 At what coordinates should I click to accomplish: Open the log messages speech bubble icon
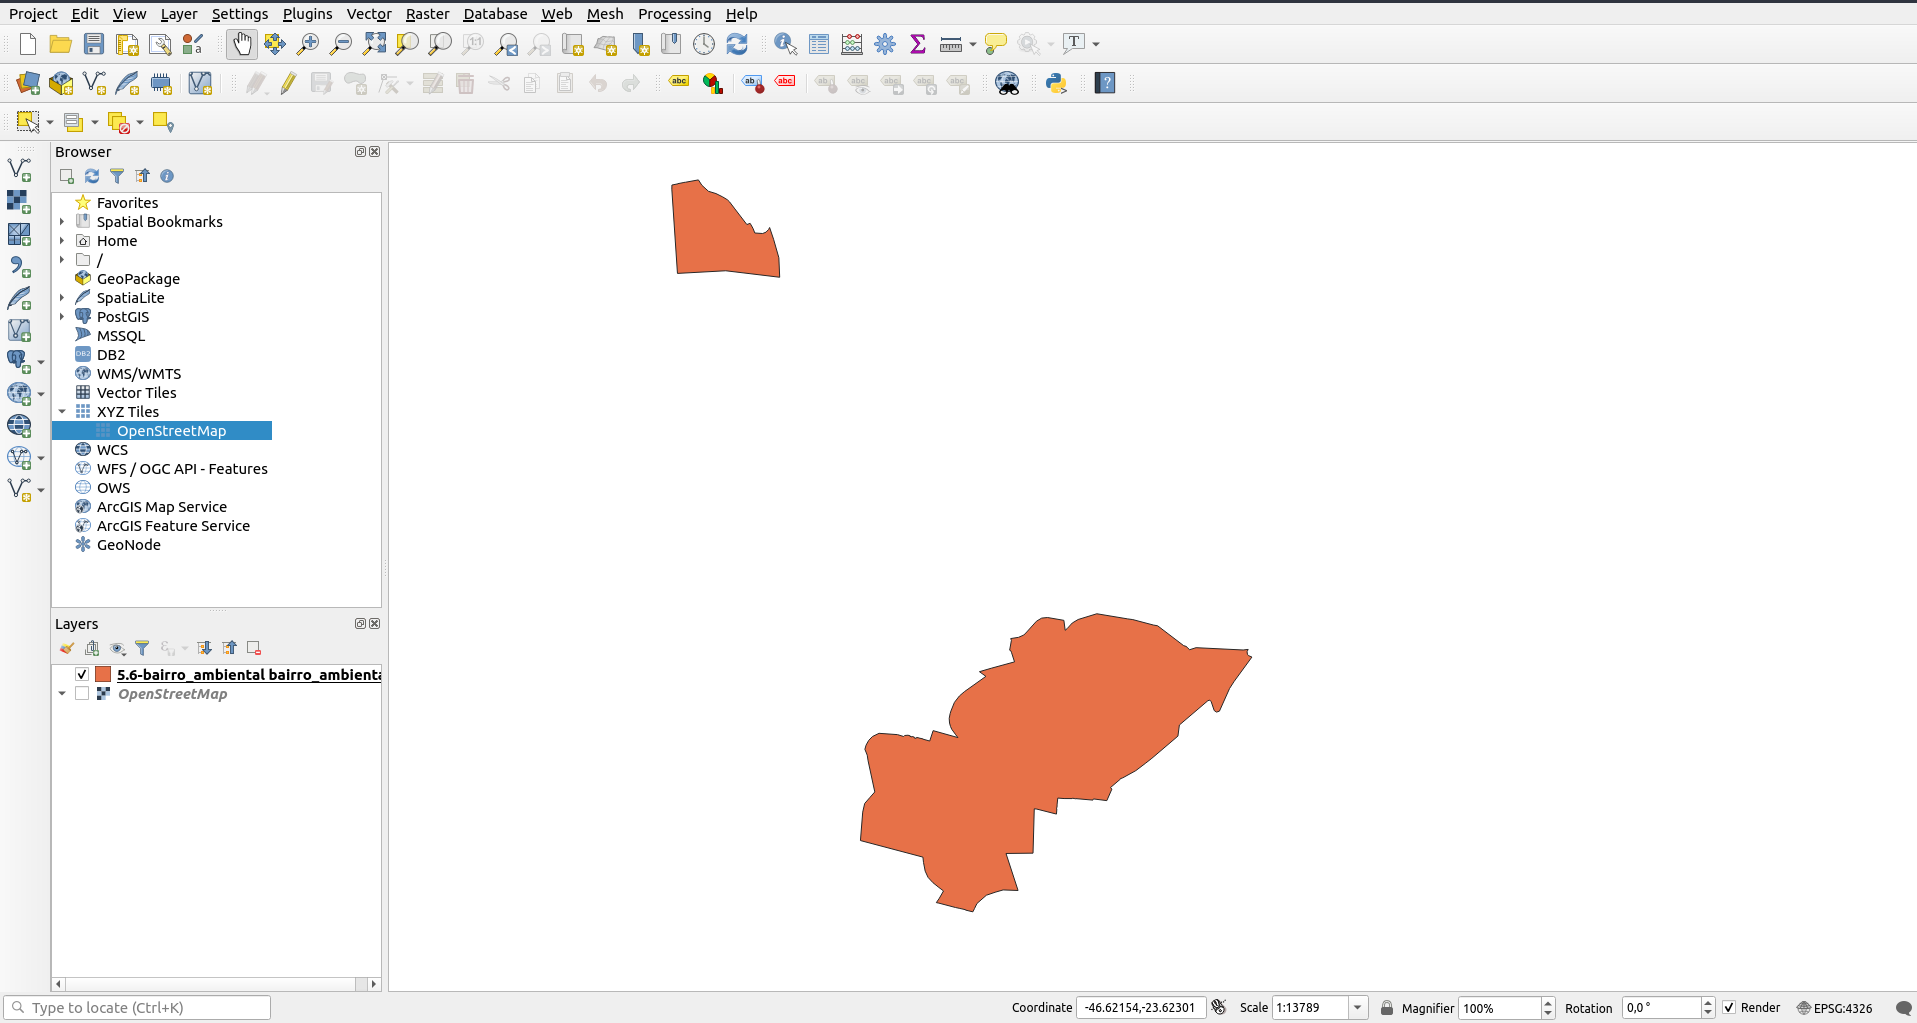point(1904,1008)
